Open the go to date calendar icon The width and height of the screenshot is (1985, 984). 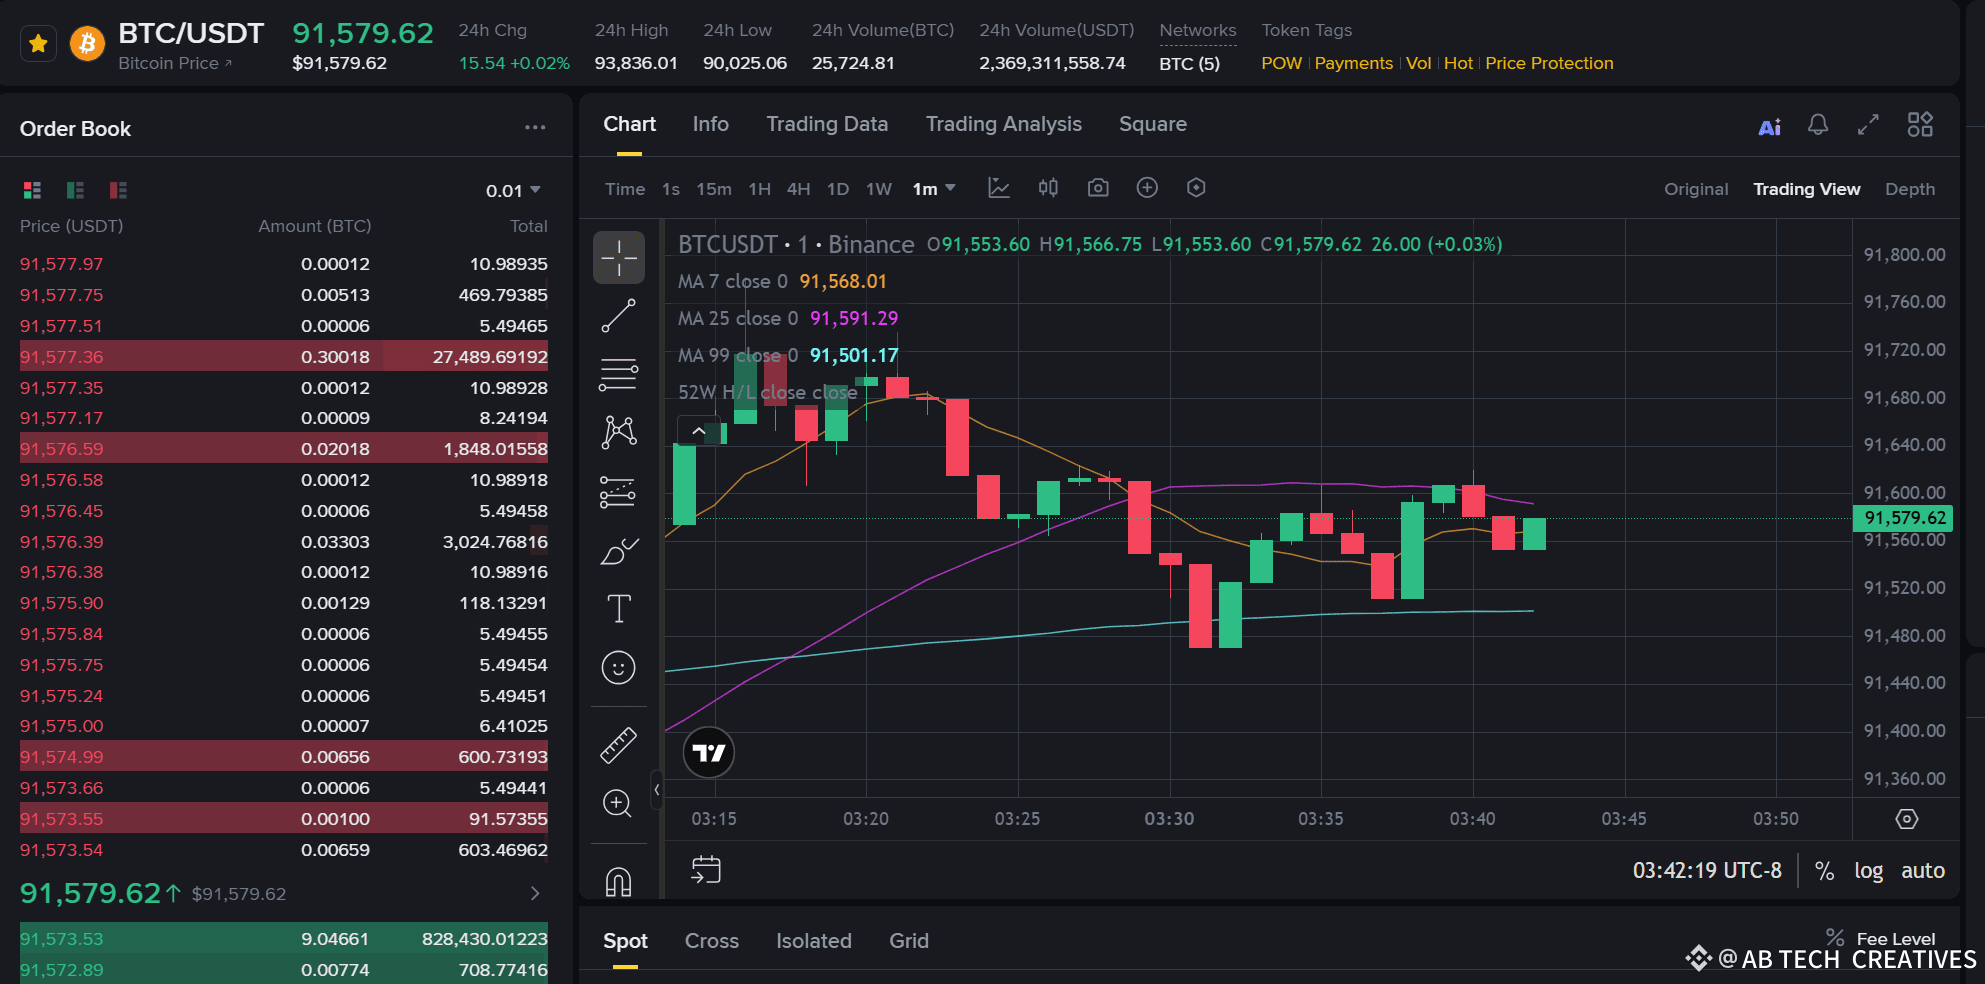[x=706, y=869]
